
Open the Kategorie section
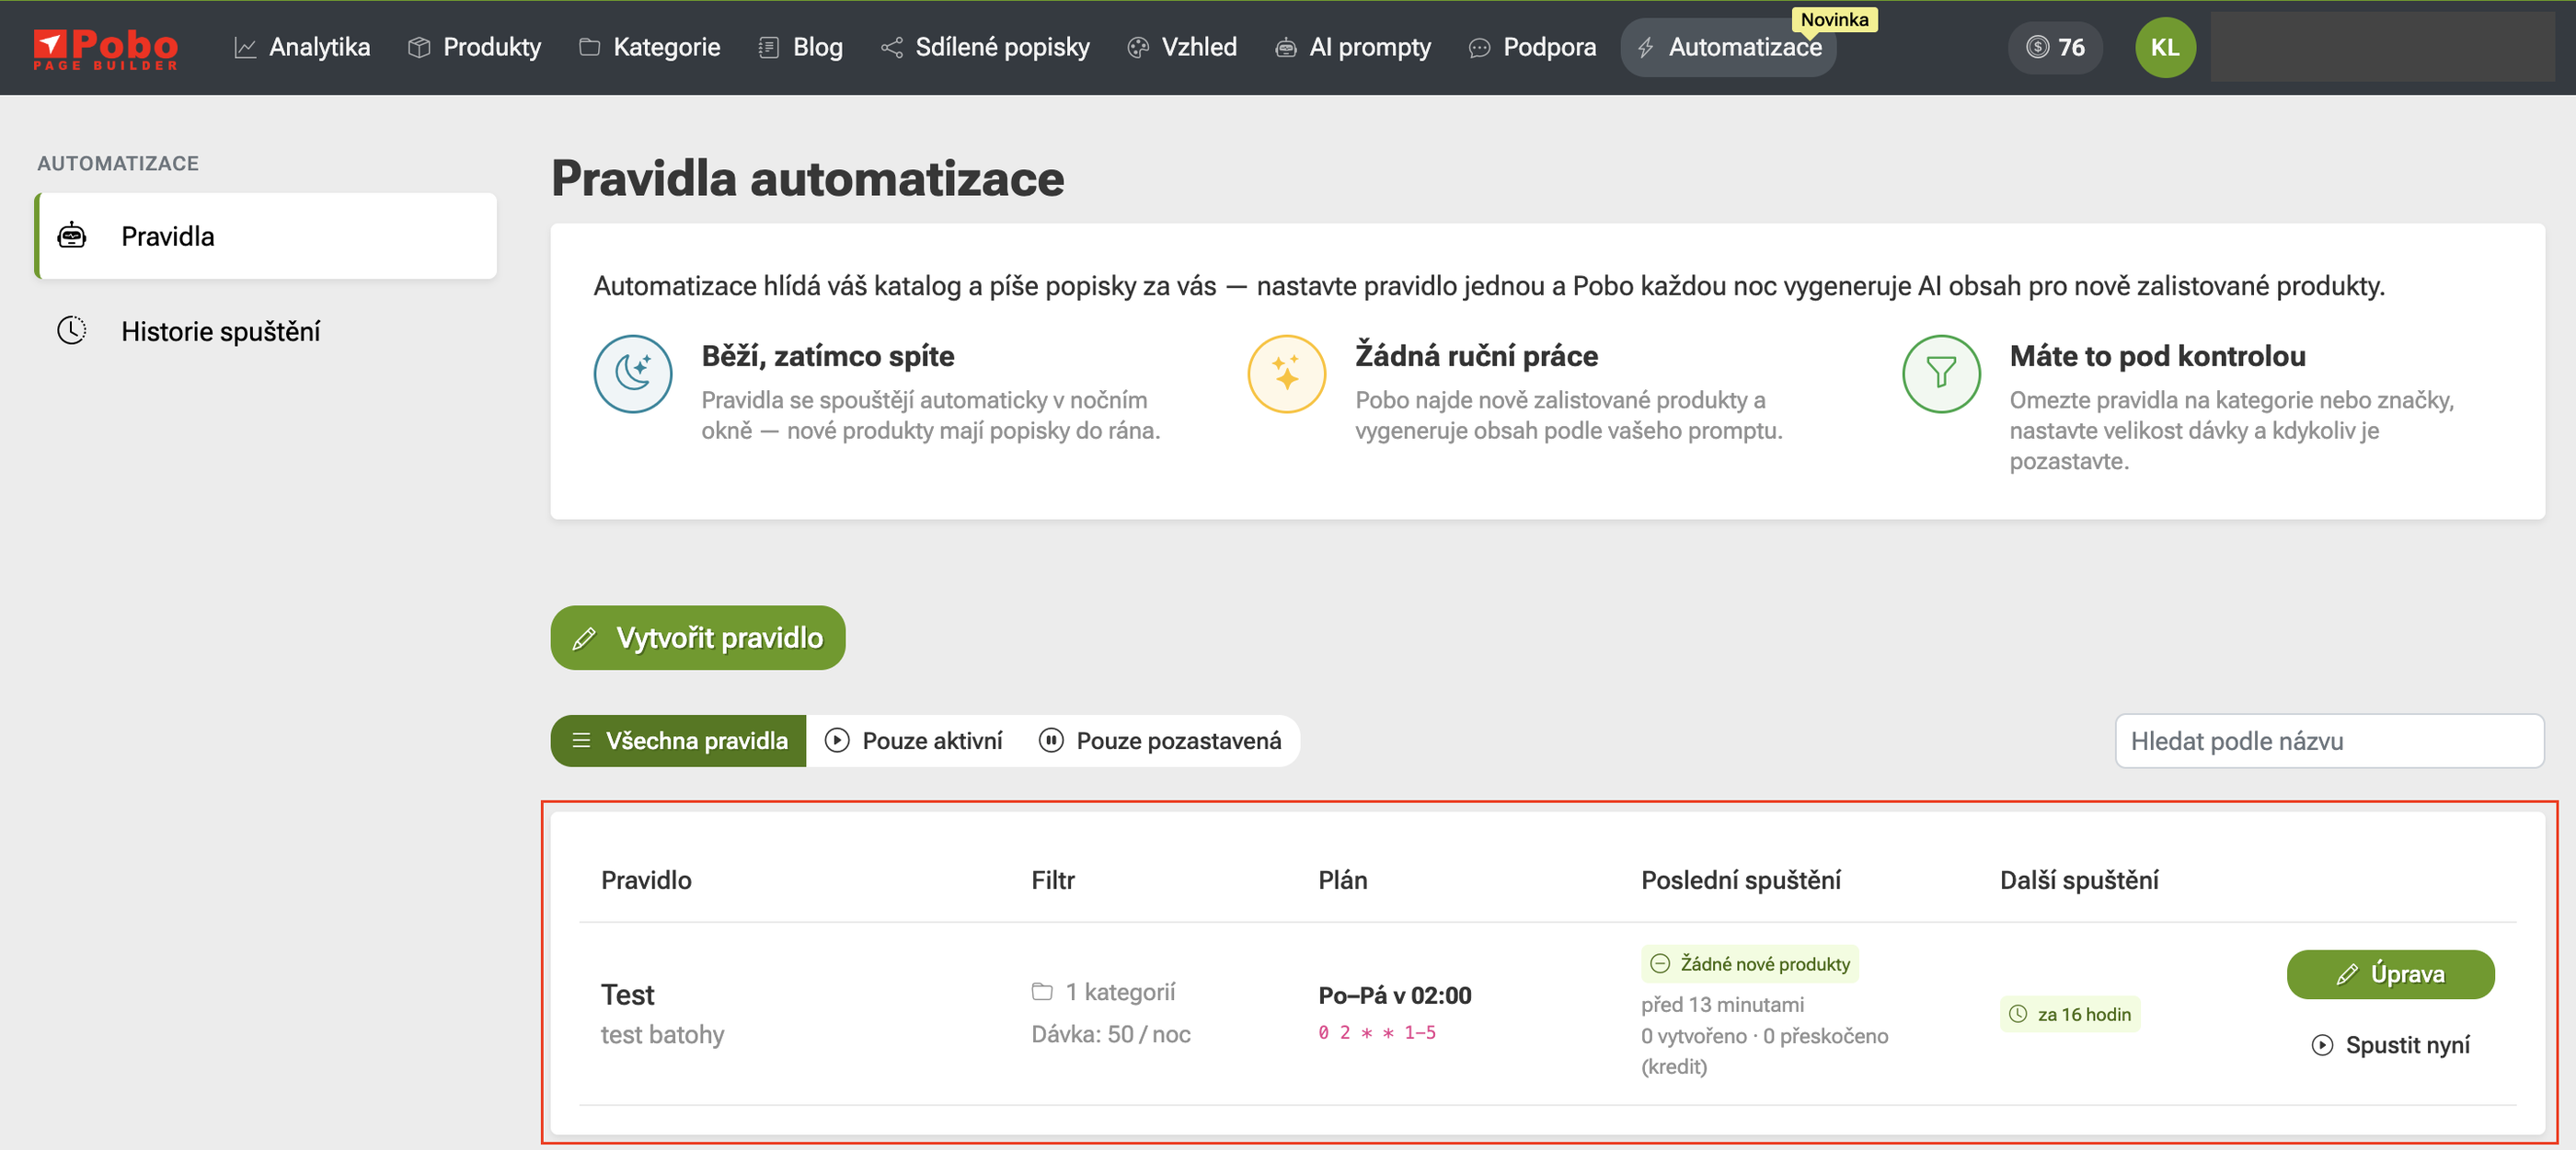pos(649,47)
